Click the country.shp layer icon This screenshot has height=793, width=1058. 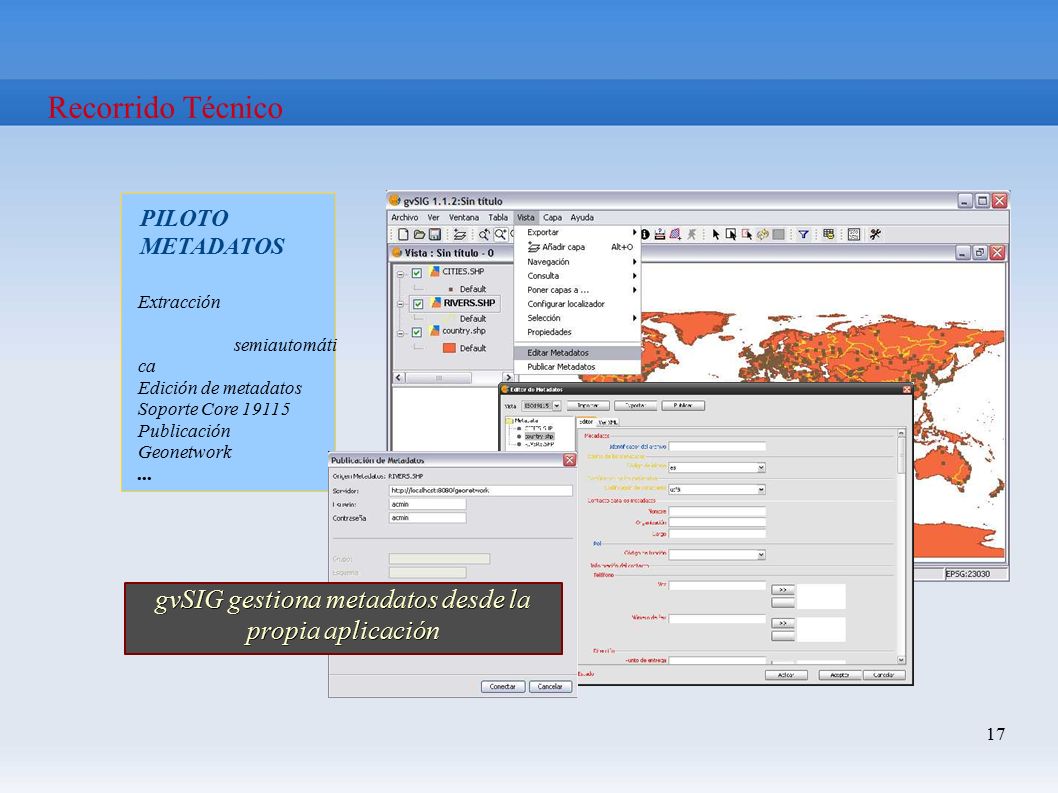click(435, 331)
